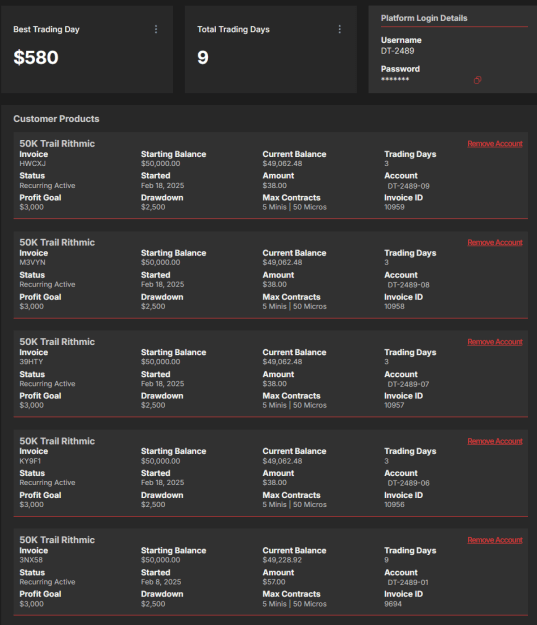Remove Account for invoice KY9F1
537x625 pixels.
(x=495, y=441)
